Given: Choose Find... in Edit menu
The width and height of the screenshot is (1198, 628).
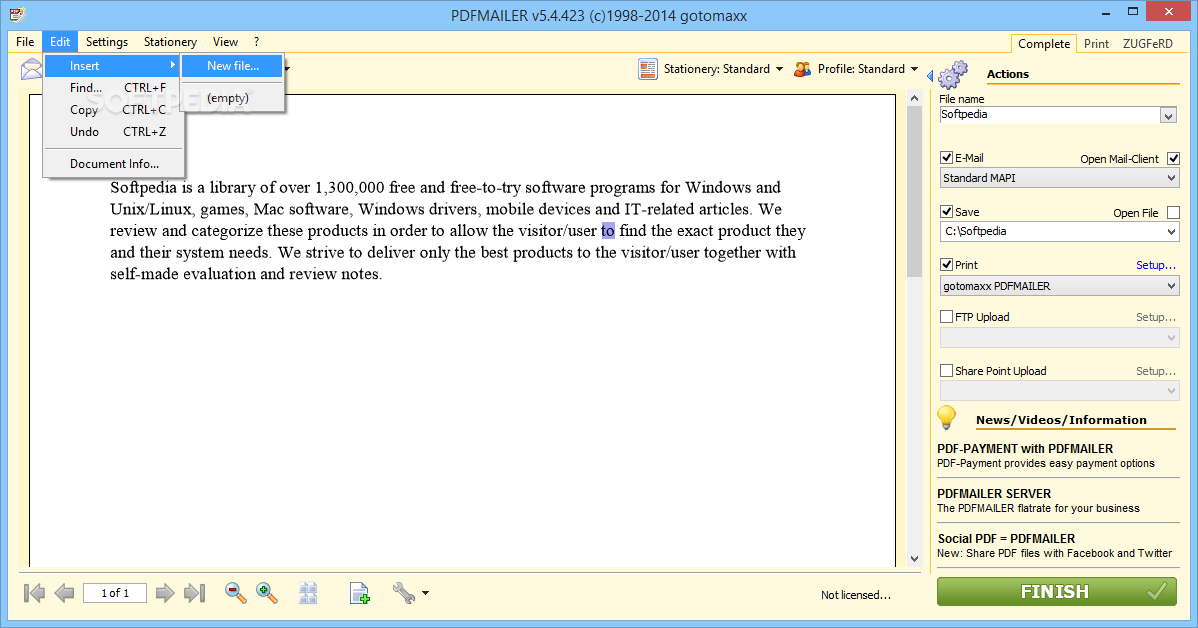Looking at the screenshot, I should (x=113, y=88).
